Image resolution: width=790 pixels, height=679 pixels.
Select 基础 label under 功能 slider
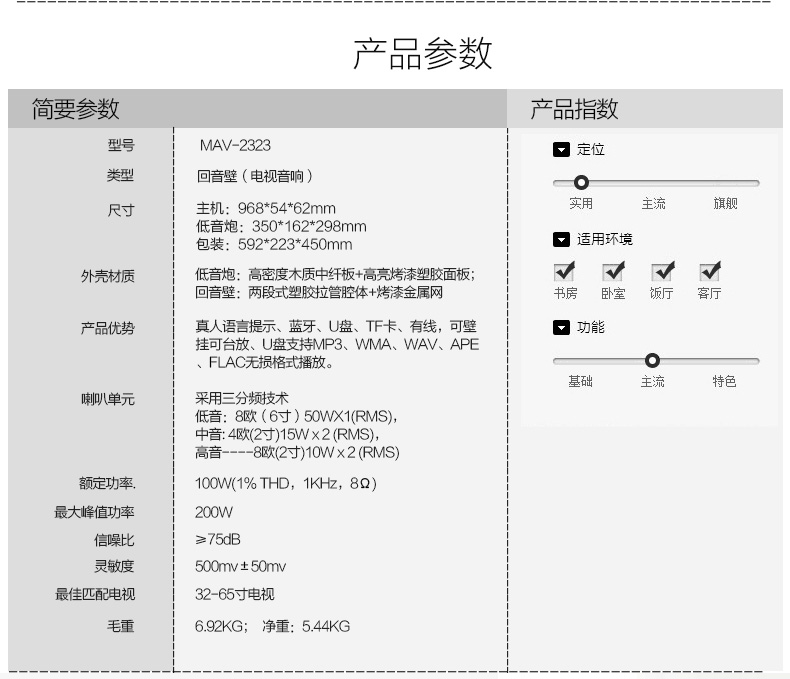point(580,382)
